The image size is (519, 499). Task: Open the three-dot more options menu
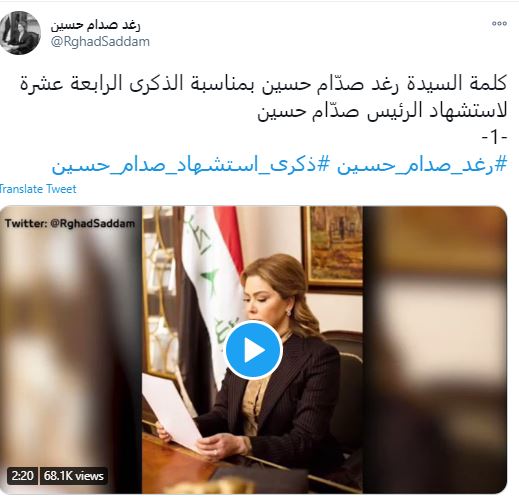click(x=499, y=23)
